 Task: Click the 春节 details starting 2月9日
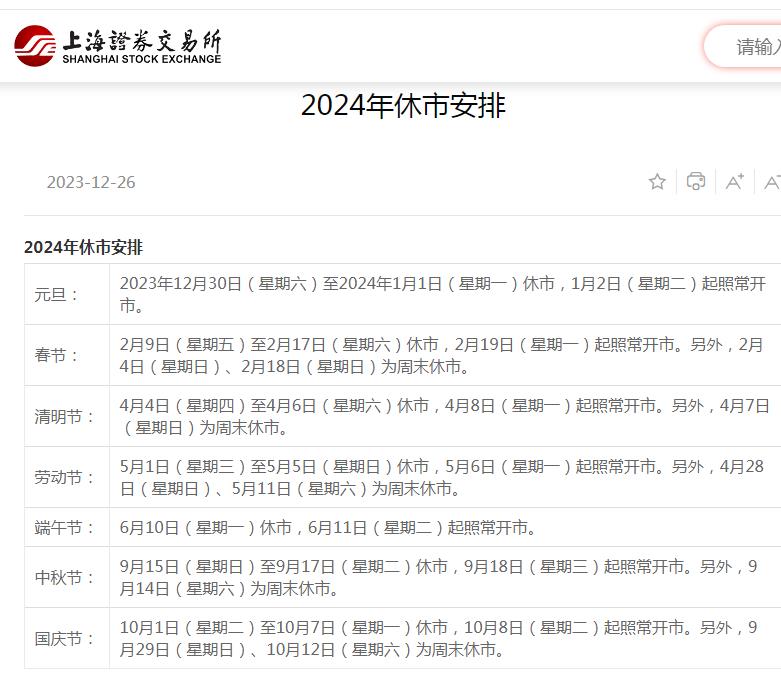pos(441,355)
